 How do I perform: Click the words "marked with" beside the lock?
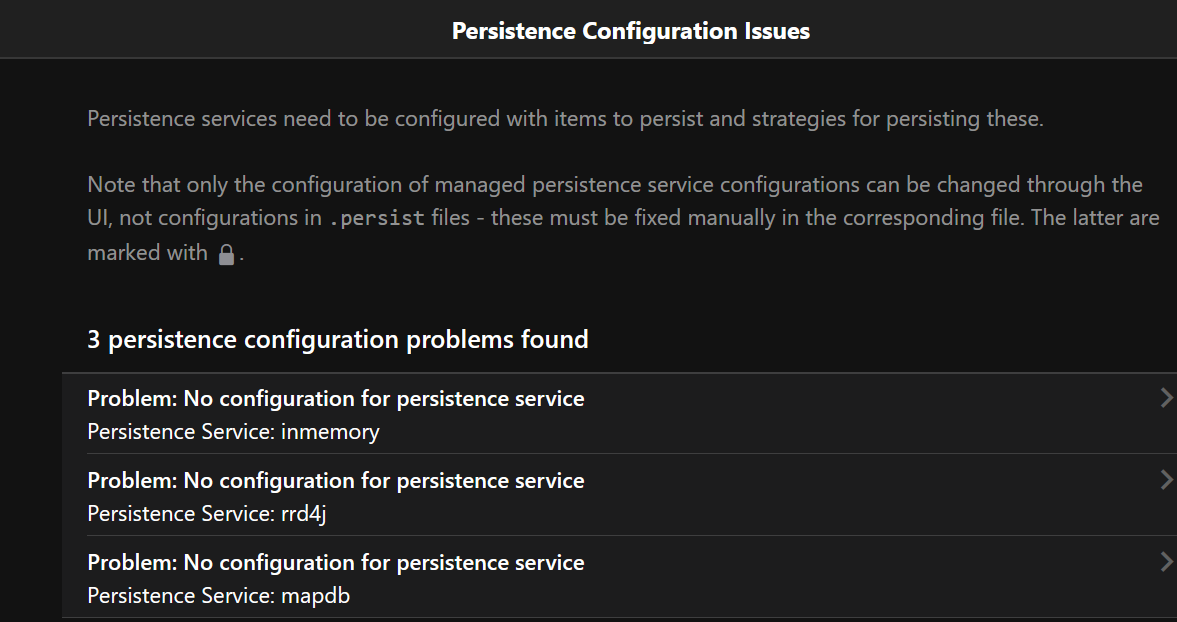[147, 253]
